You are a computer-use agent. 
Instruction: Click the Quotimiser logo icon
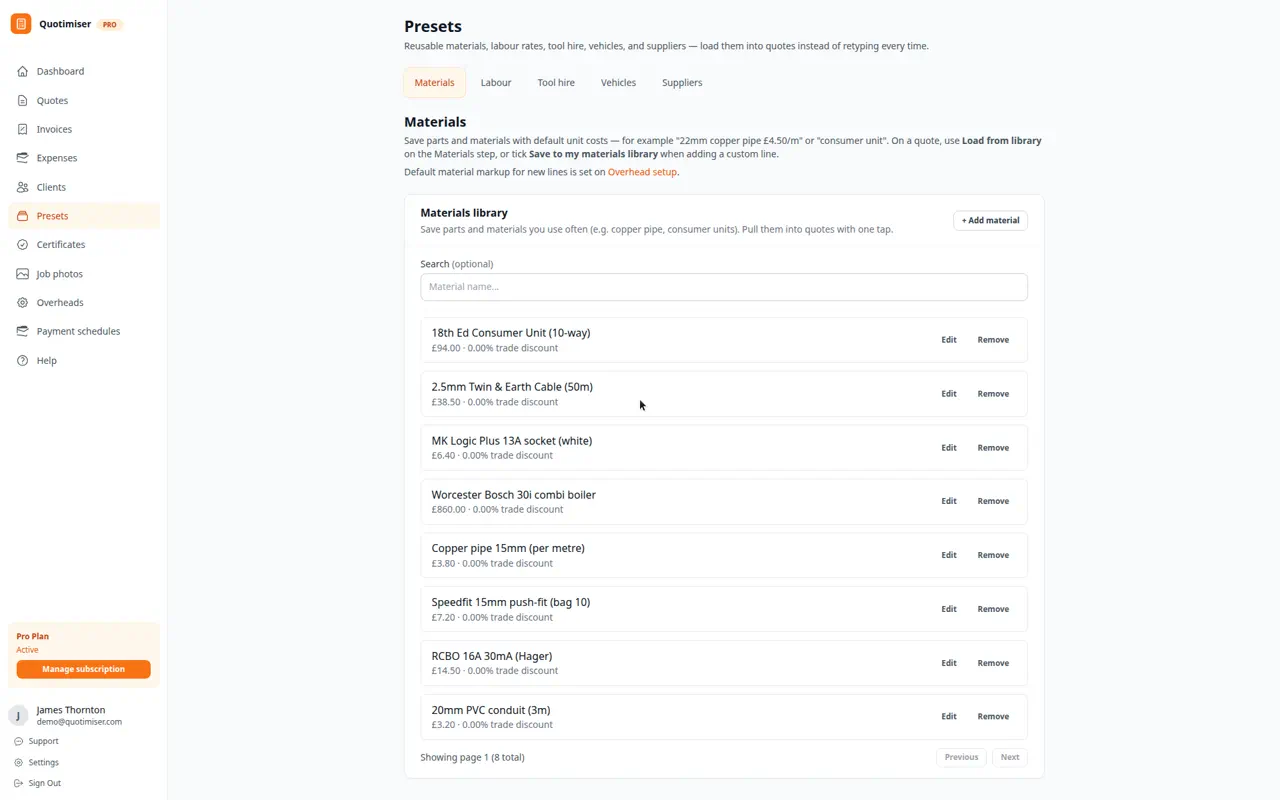[x=21, y=24]
